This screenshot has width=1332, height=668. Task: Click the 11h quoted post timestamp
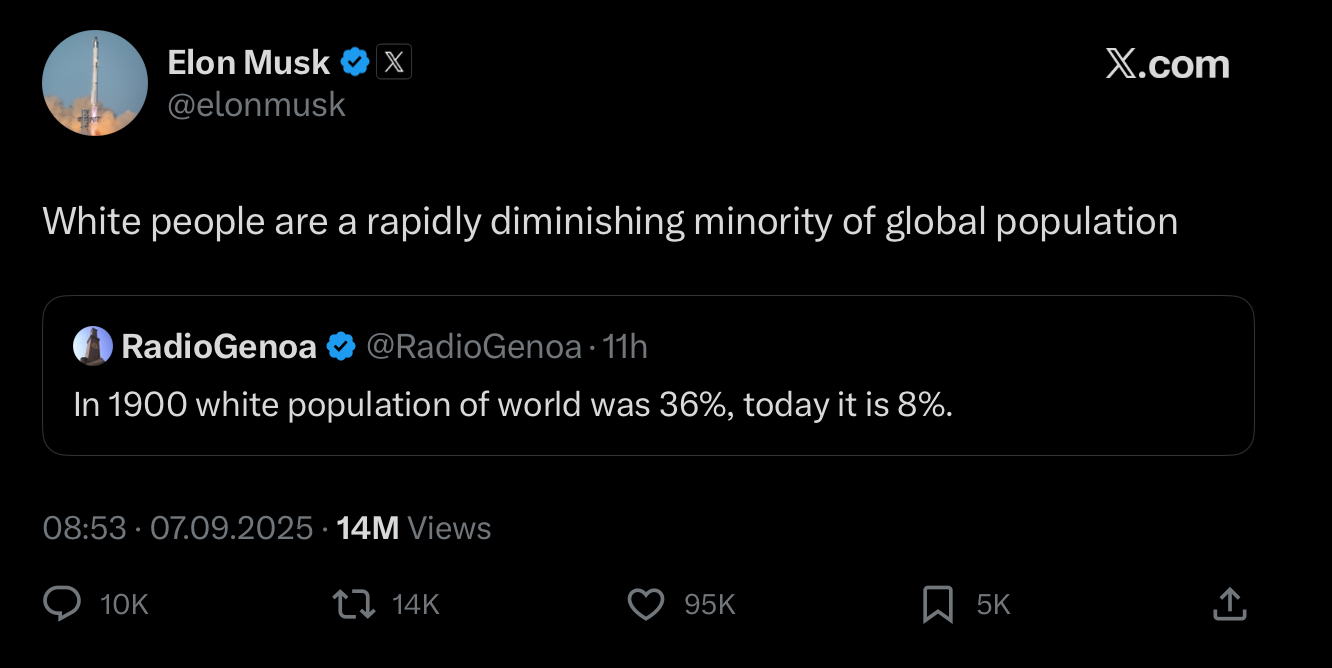tap(627, 347)
